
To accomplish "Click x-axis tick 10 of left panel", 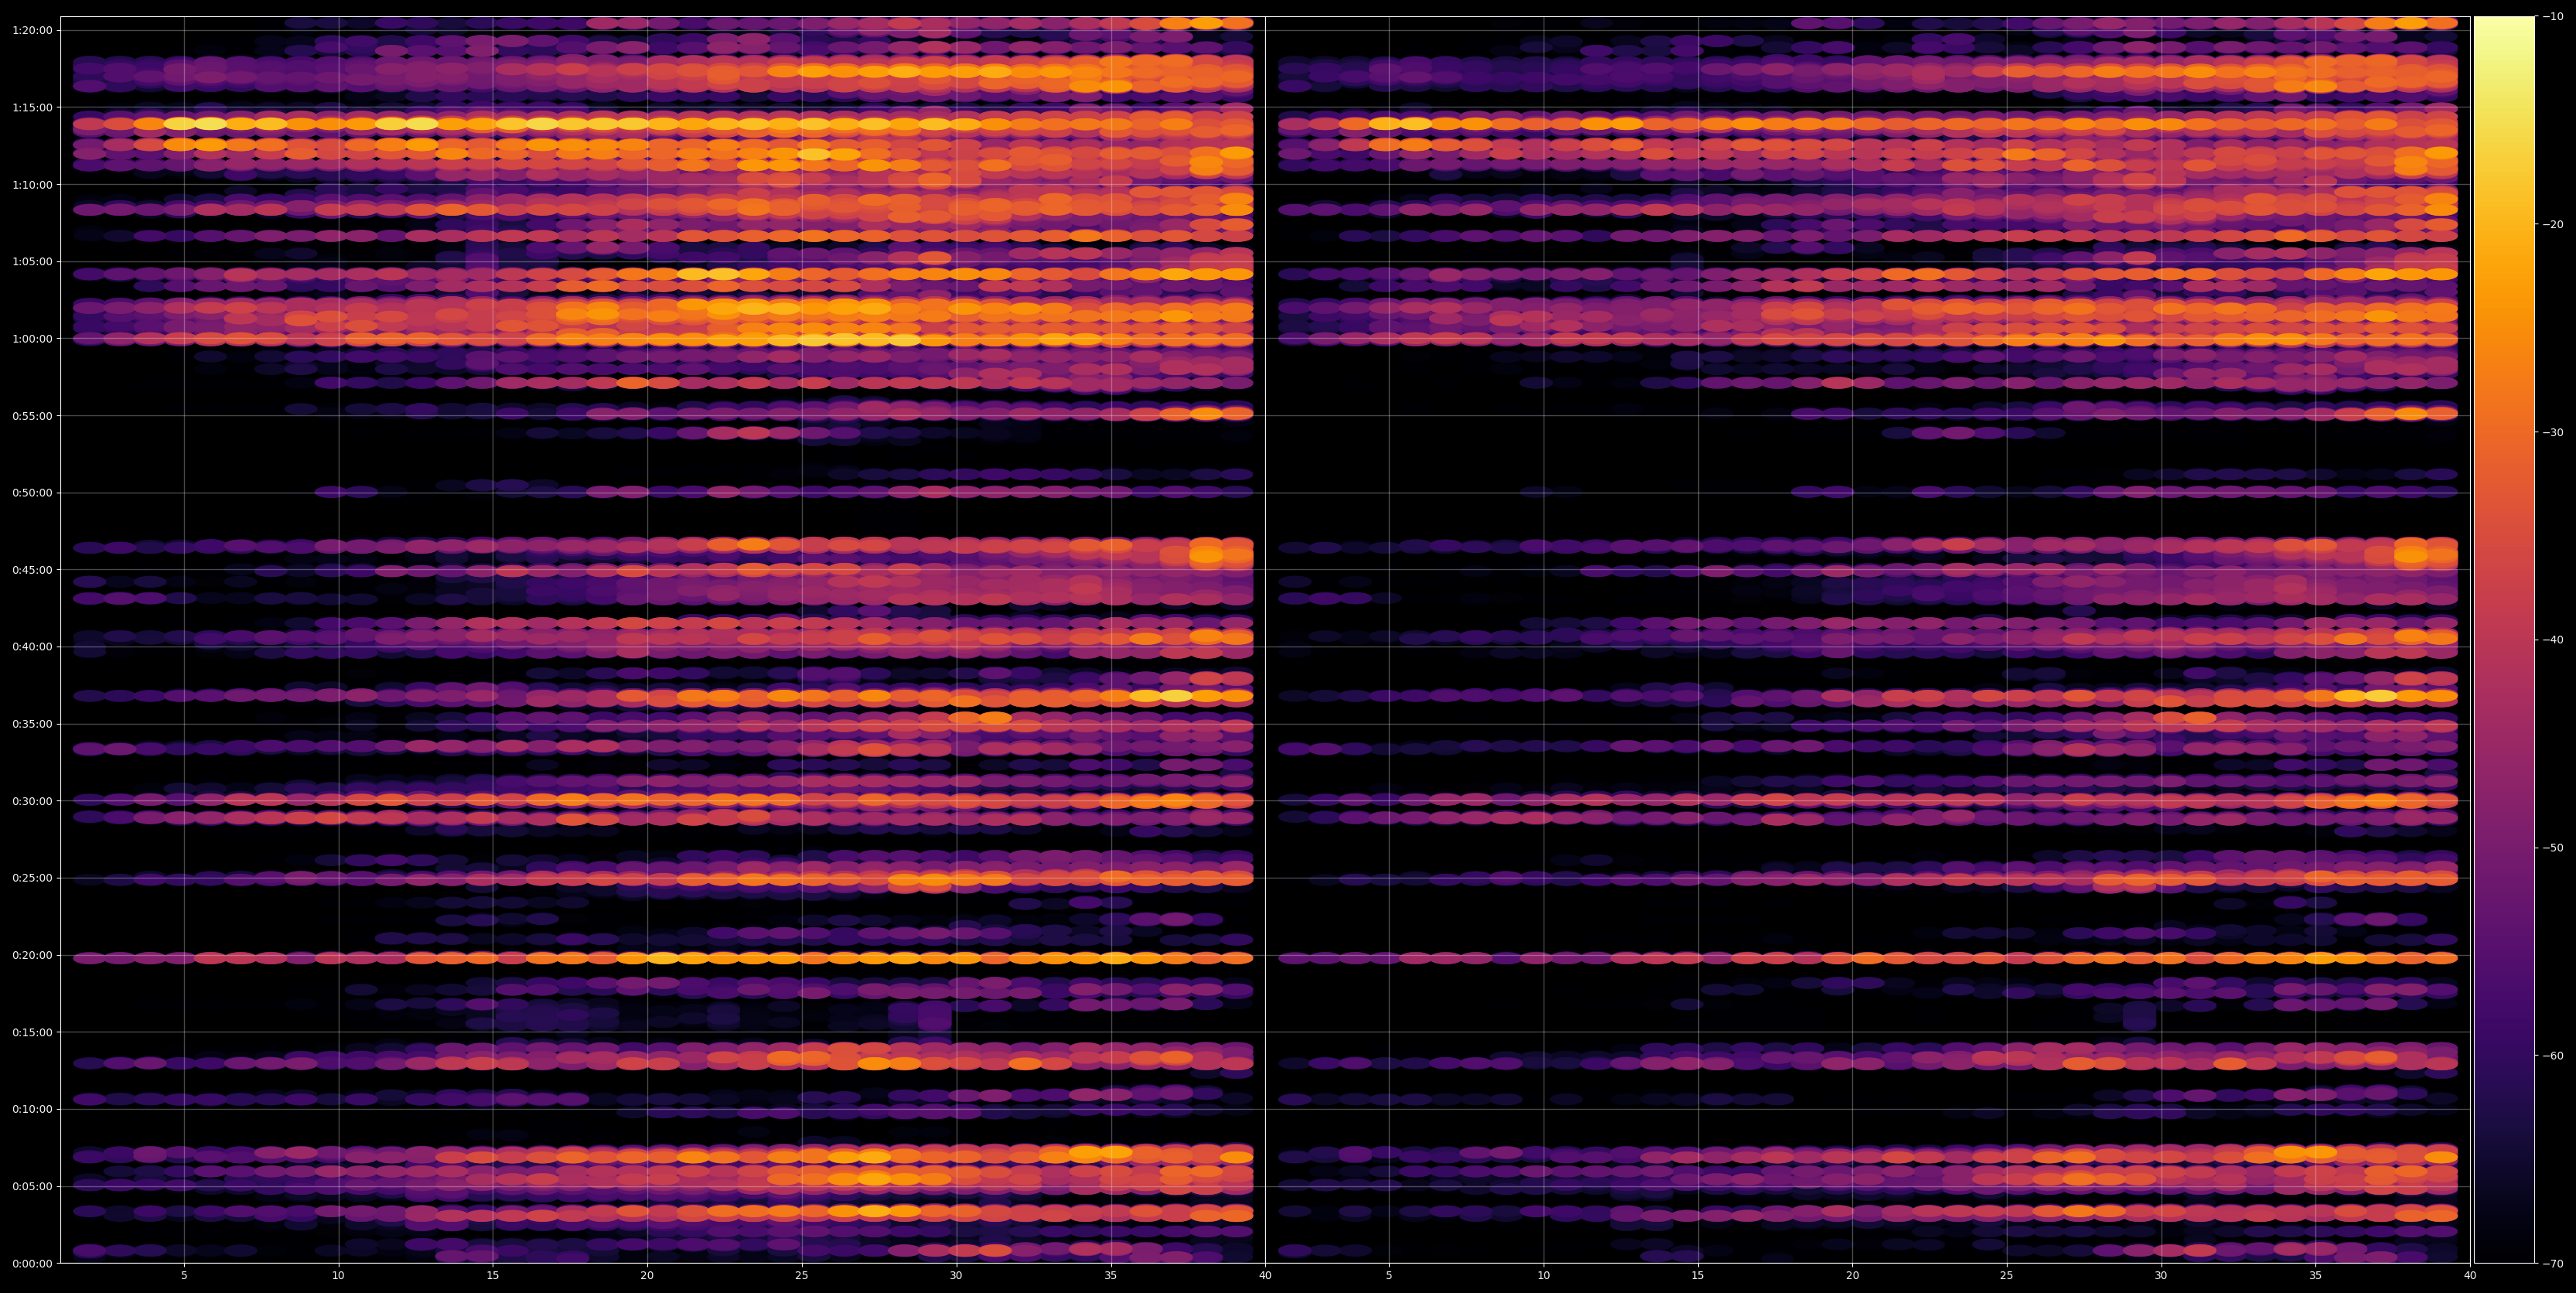I will click(338, 1275).
